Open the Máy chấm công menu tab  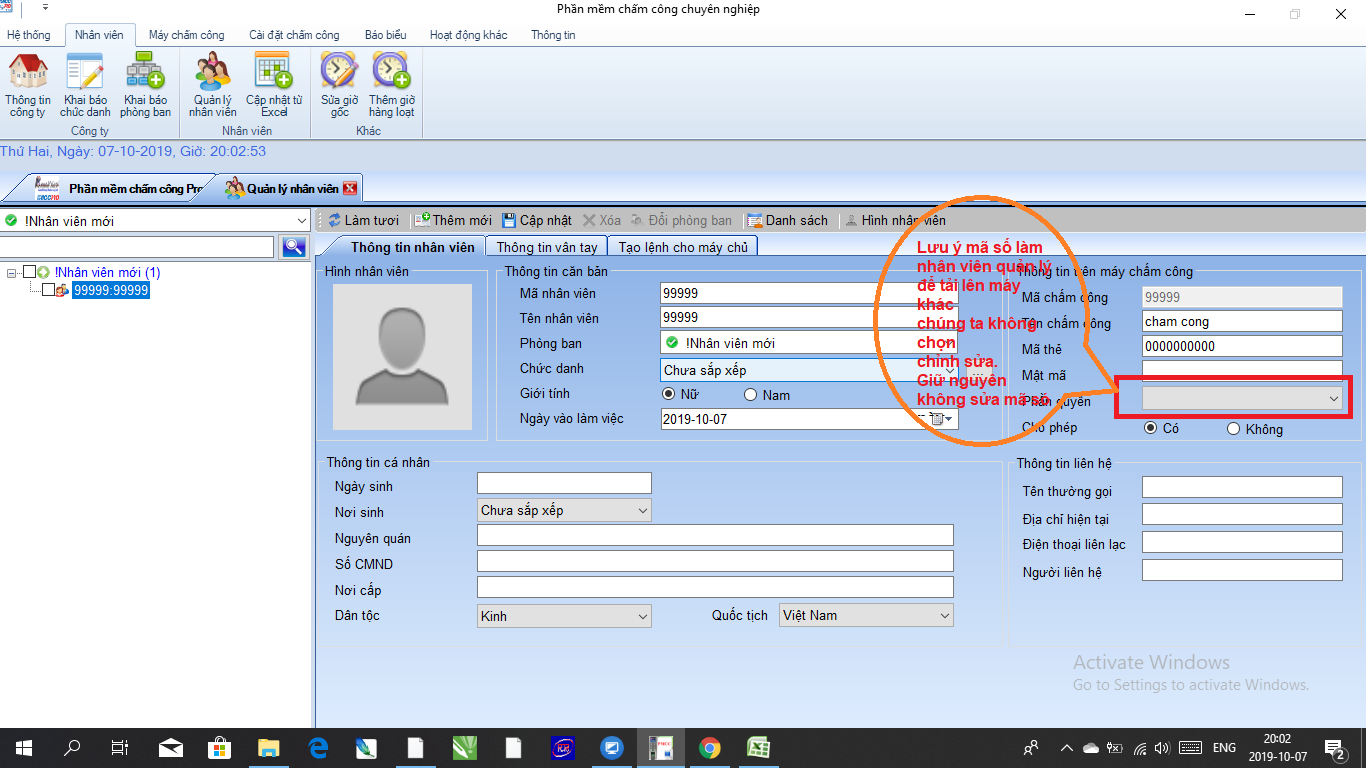click(187, 35)
